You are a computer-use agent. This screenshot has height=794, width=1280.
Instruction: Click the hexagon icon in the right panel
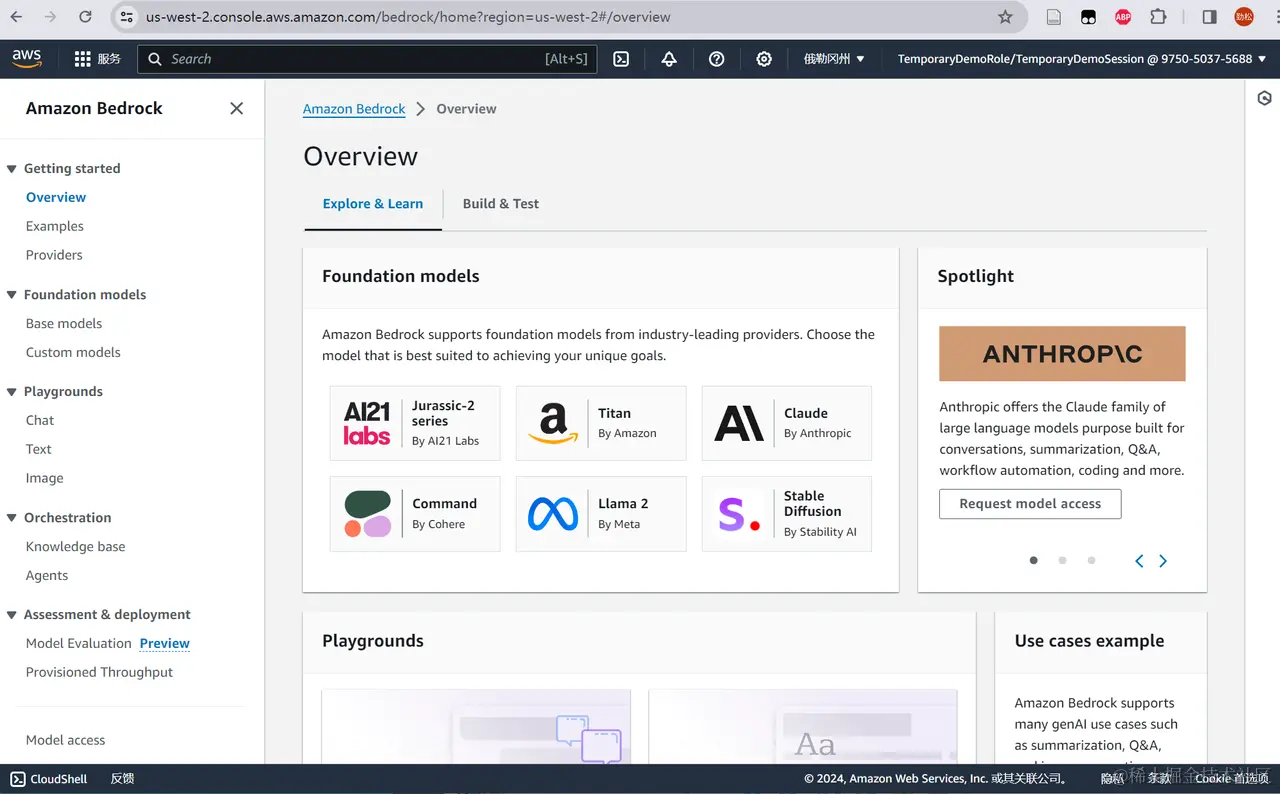point(1264,98)
